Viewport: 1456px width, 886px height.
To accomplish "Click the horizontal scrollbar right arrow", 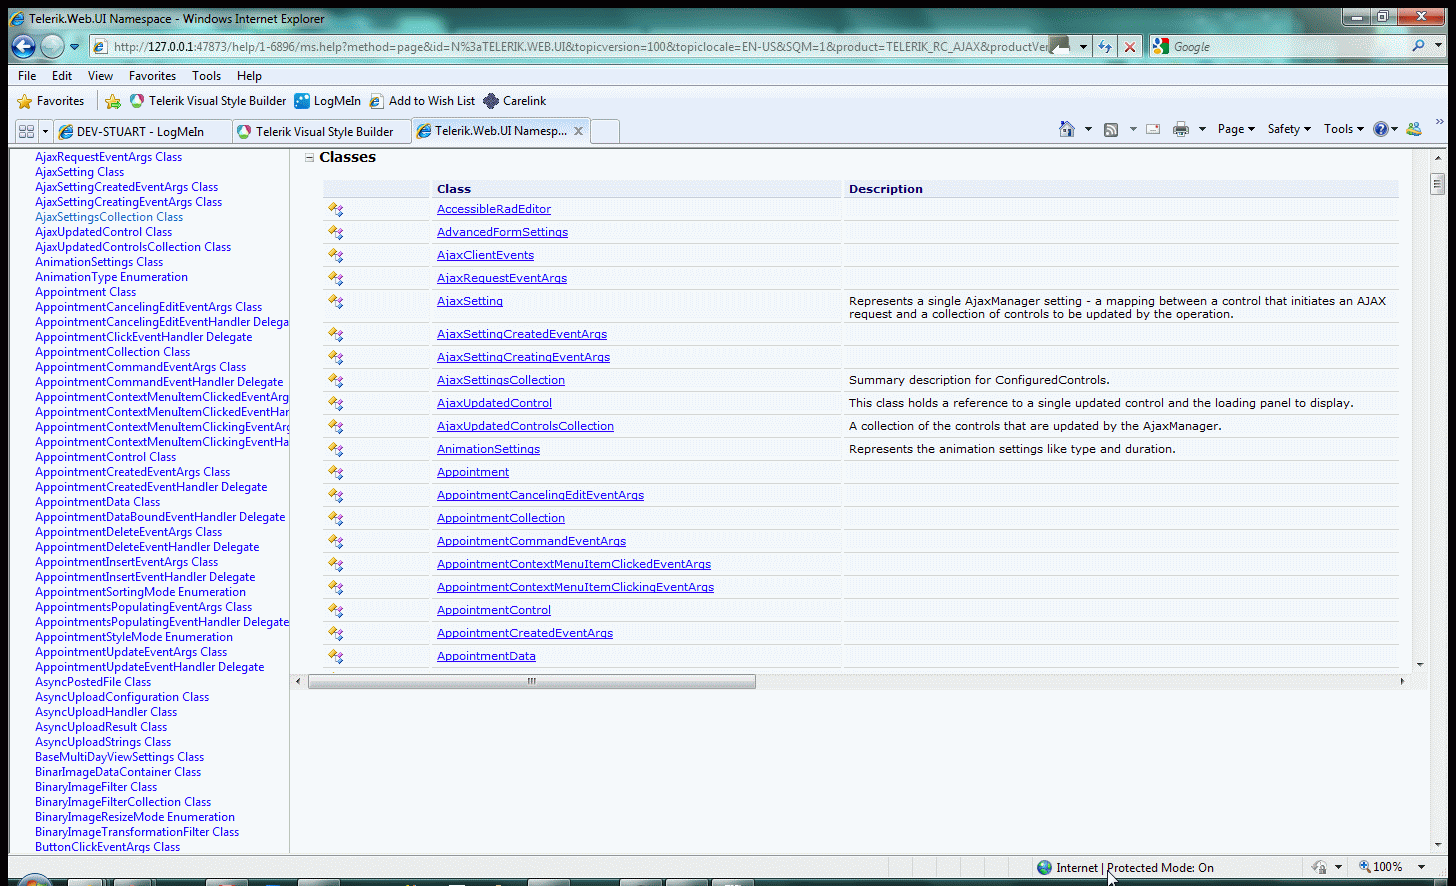I will point(1402,681).
